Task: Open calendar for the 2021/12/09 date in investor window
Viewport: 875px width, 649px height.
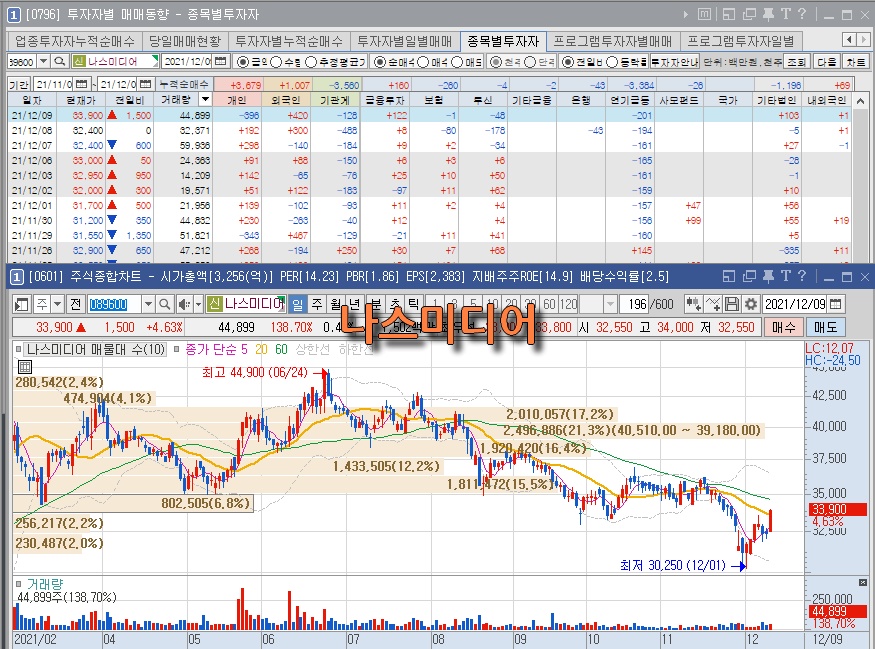Action: 220,61
